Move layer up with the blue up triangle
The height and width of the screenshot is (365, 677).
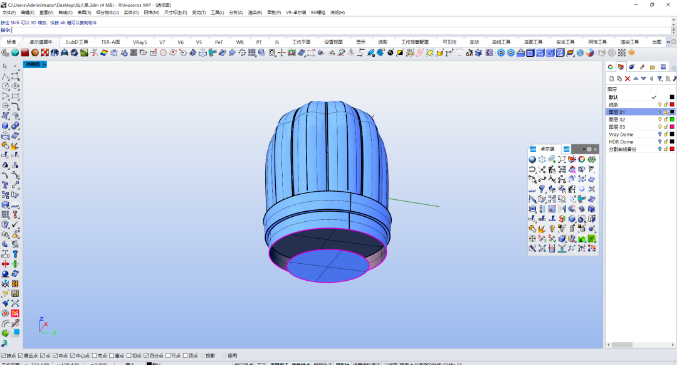pos(636,79)
